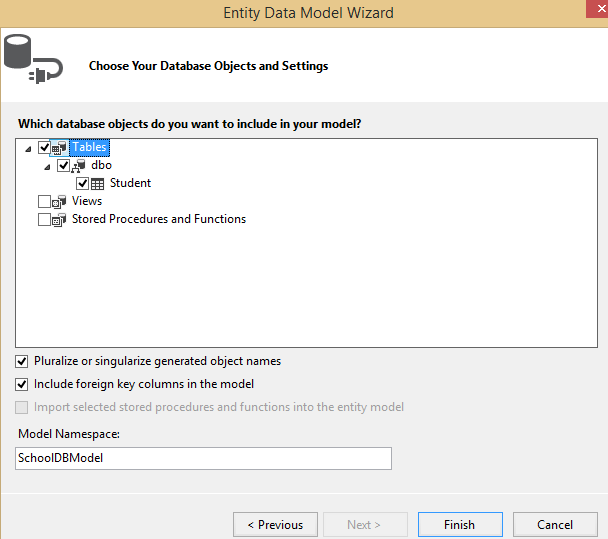This screenshot has height=539, width=608.
Task: Select Stored Procedures and Functions label
Action: pos(159,219)
